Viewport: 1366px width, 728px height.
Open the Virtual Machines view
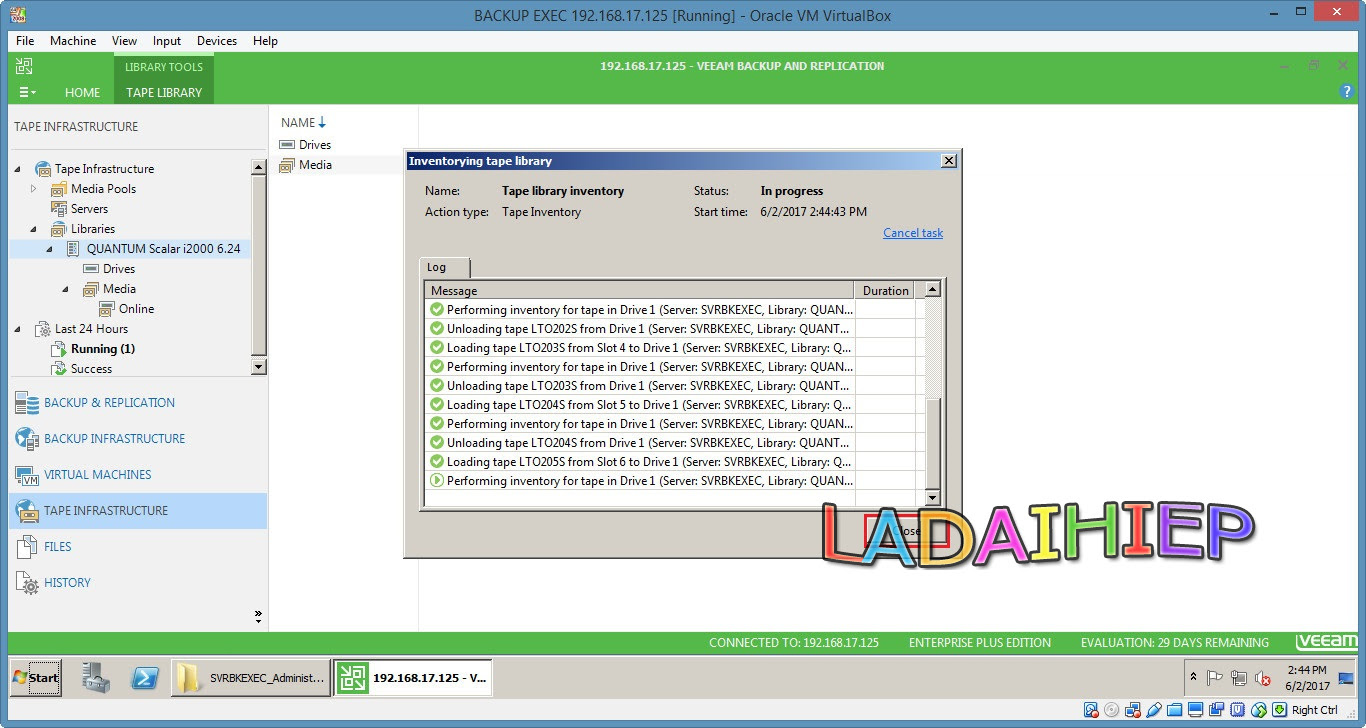pos(138,475)
